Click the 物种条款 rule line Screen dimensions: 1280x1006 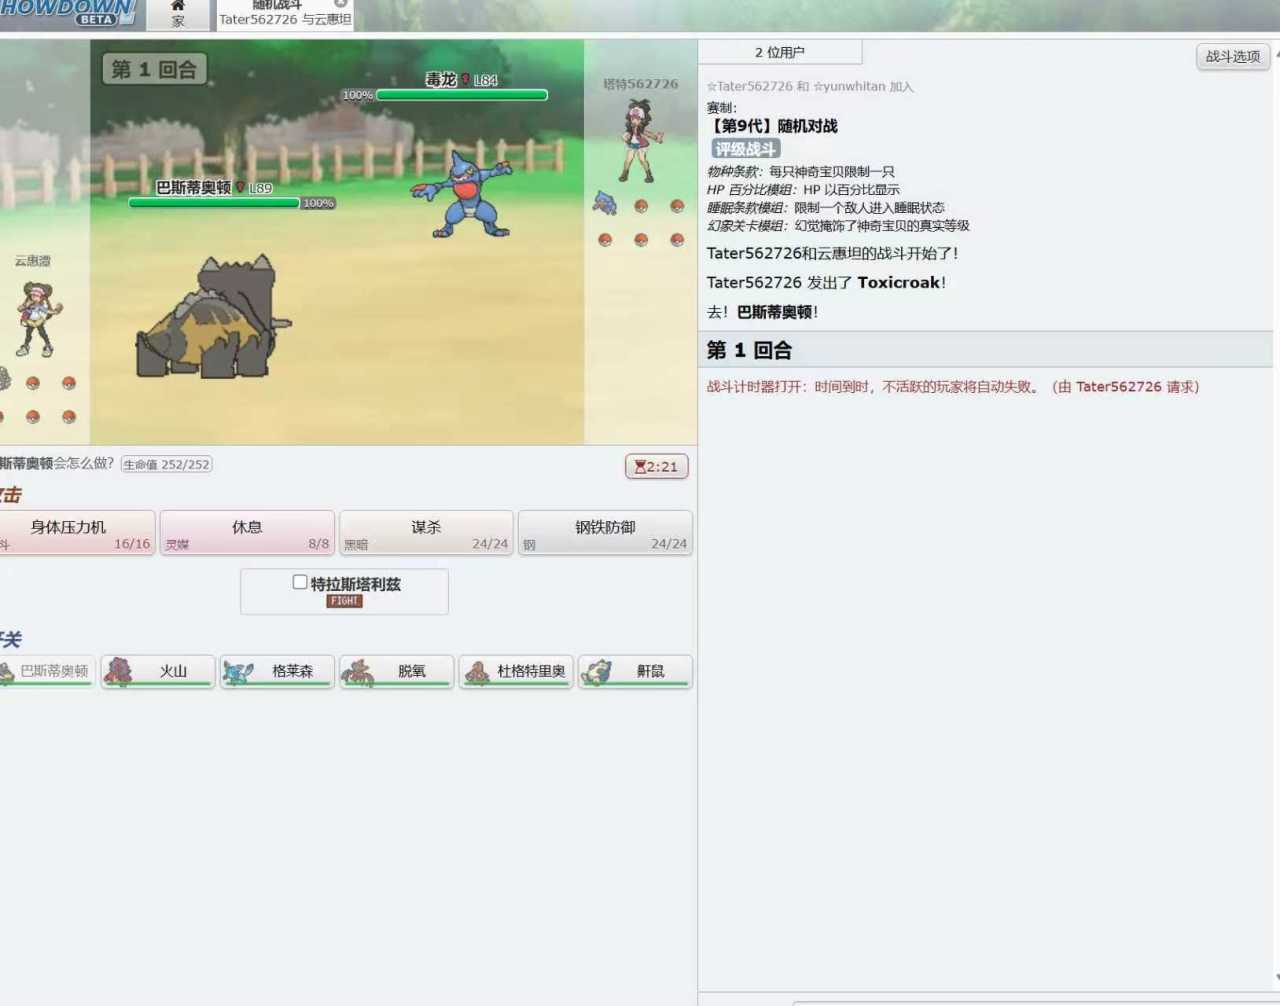click(801, 172)
